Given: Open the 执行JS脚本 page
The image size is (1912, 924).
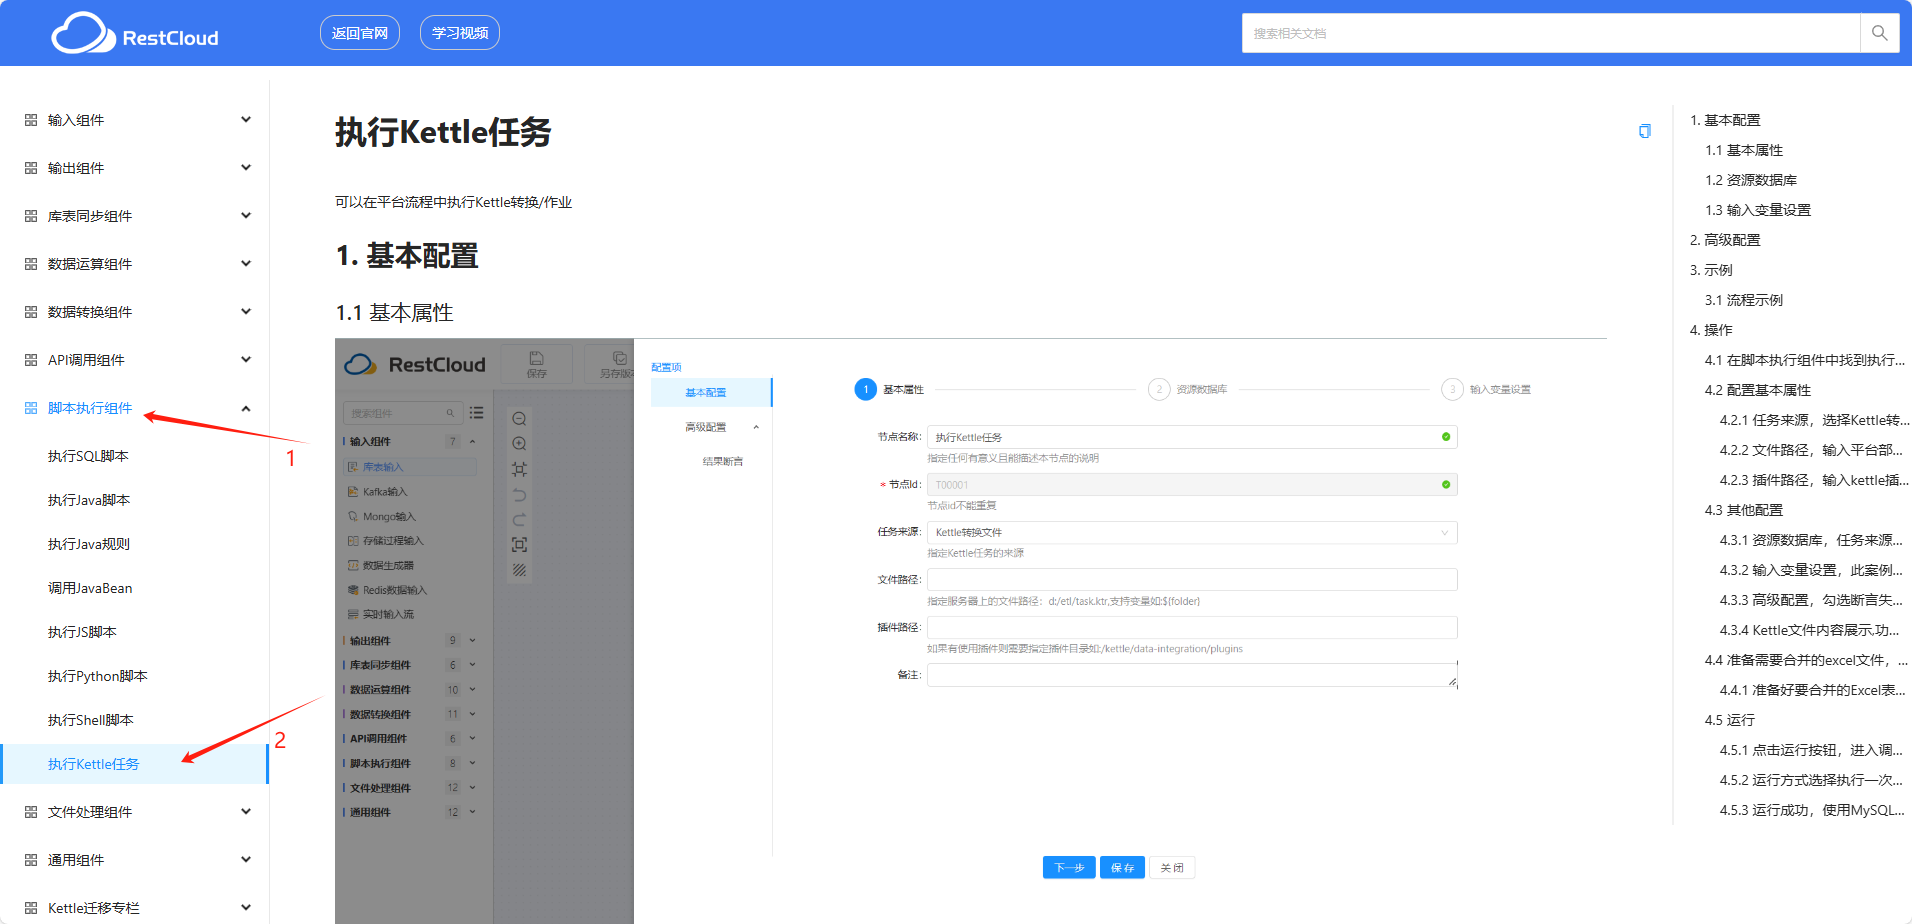Looking at the screenshot, I should point(82,632).
